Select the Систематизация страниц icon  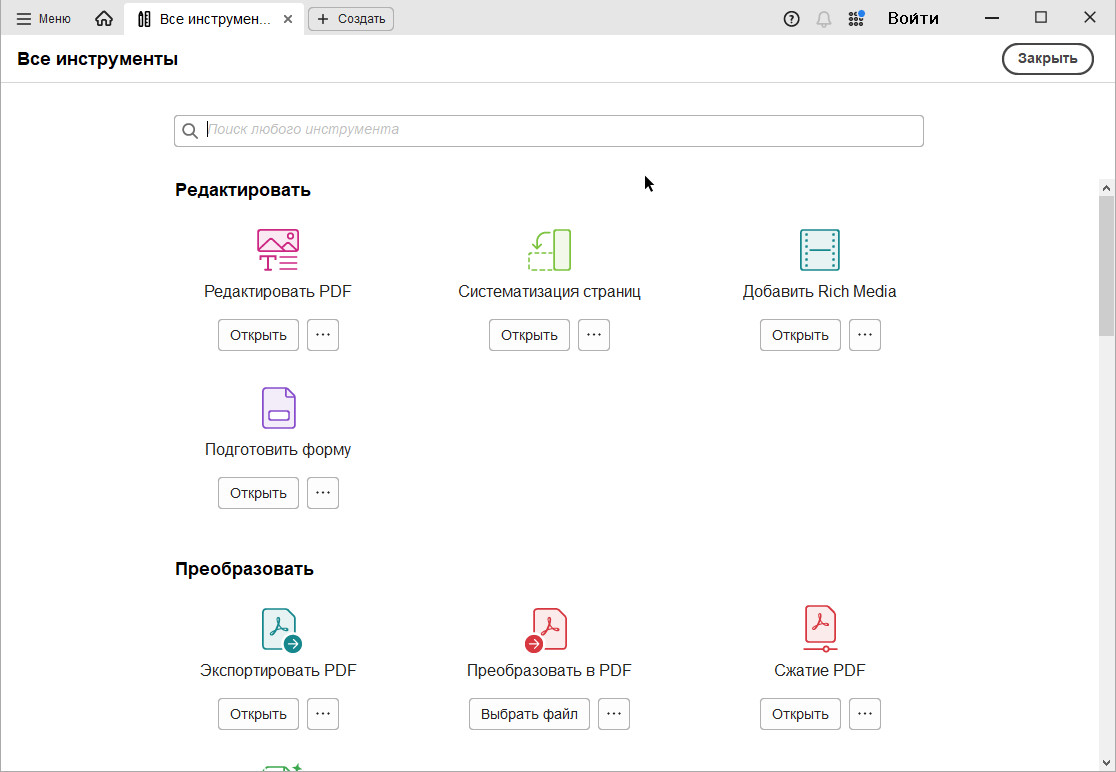pos(549,251)
